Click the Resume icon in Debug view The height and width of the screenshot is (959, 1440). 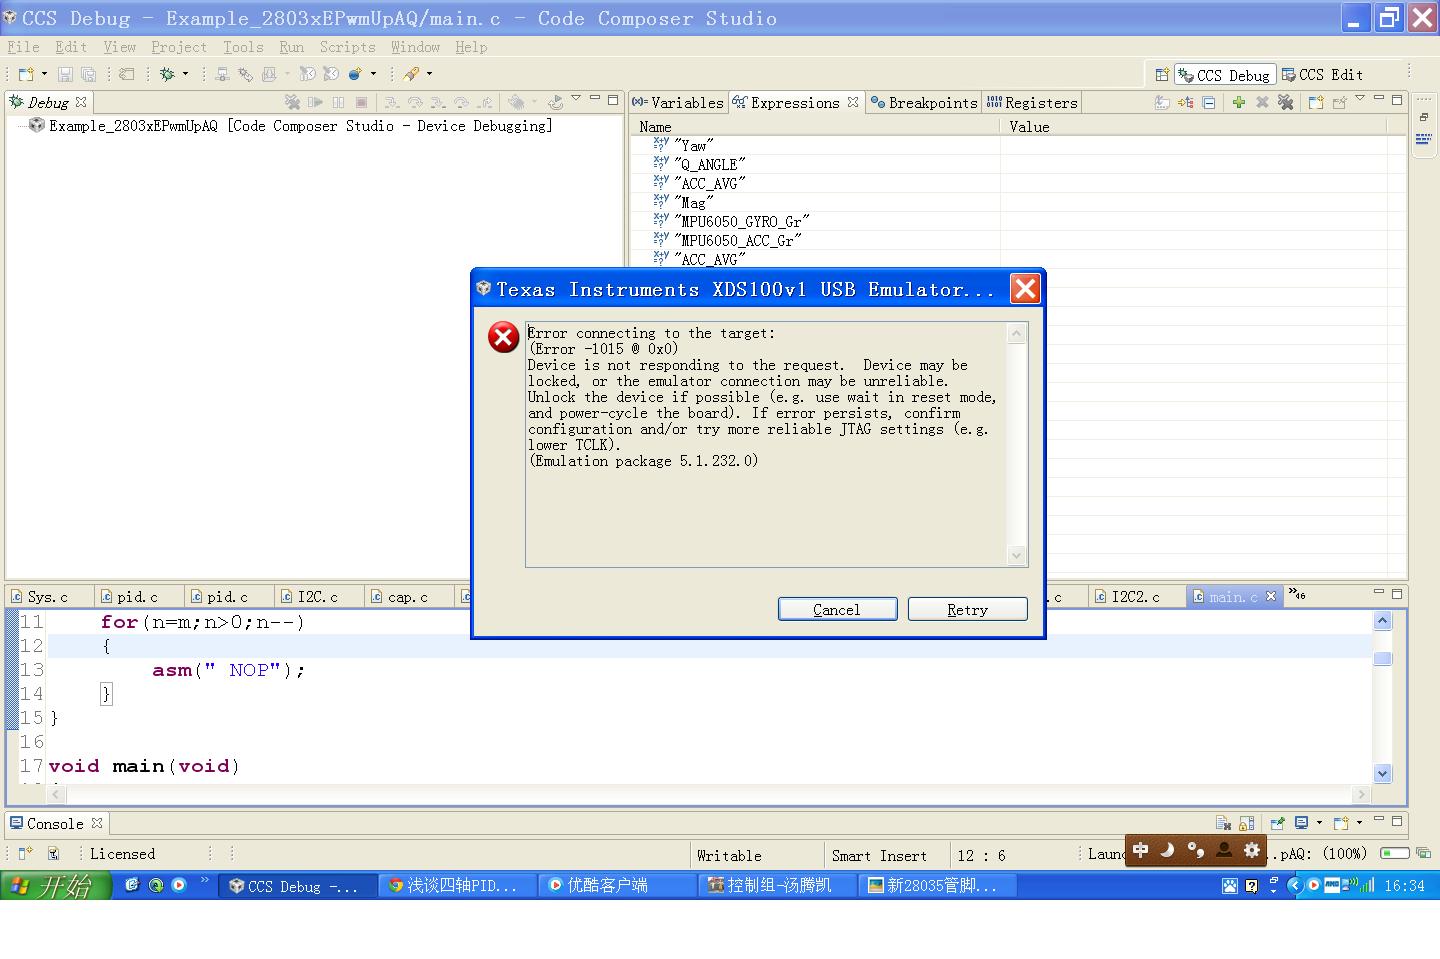click(316, 102)
